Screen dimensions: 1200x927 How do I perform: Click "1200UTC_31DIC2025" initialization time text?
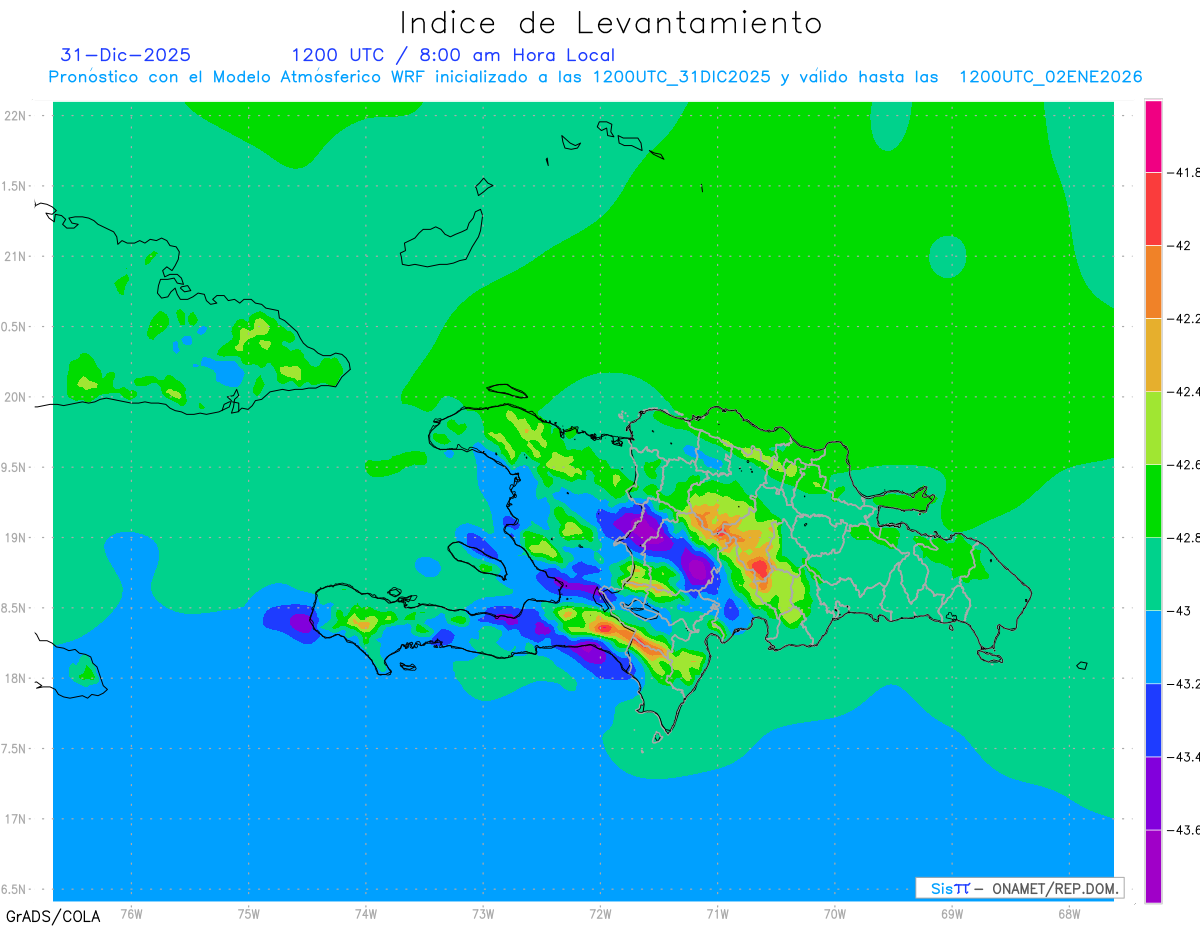[683, 77]
